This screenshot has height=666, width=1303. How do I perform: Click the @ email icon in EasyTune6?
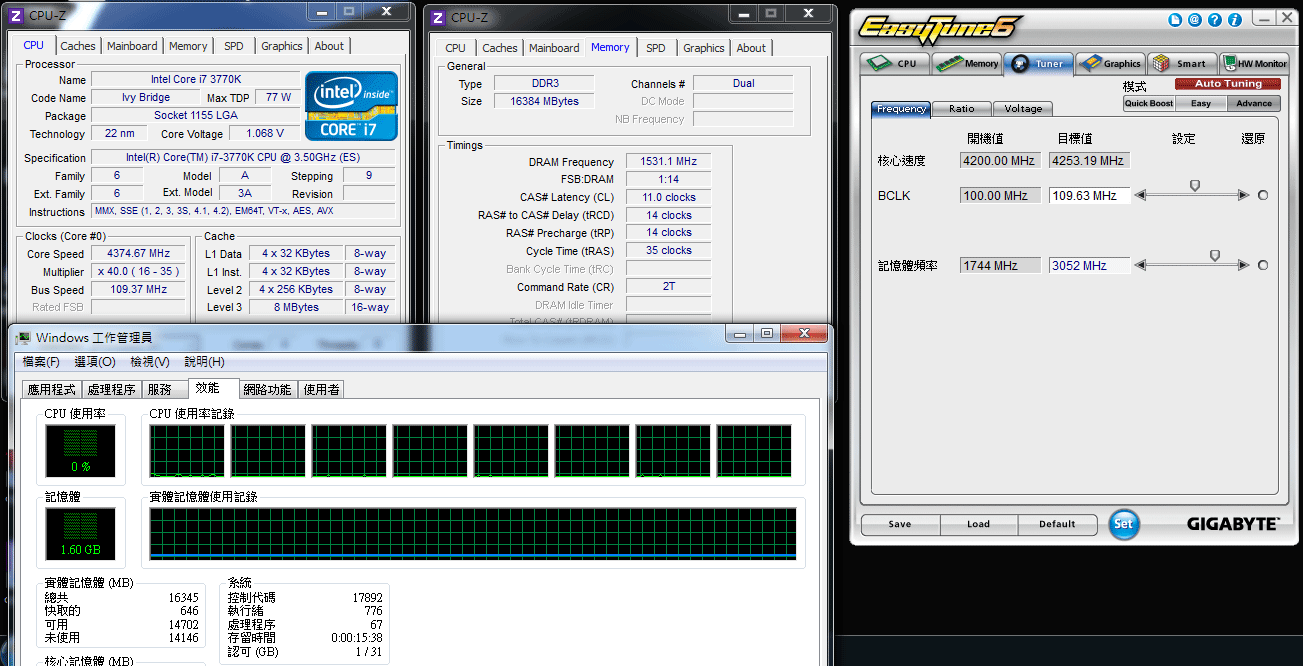[x=1196, y=20]
